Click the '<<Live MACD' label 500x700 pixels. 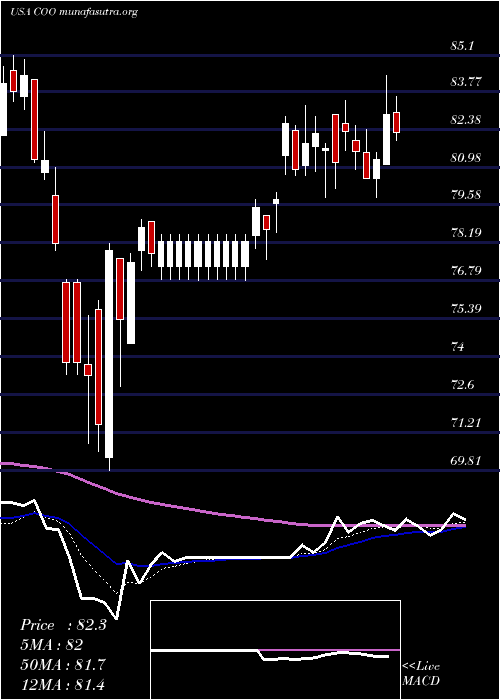421,674
